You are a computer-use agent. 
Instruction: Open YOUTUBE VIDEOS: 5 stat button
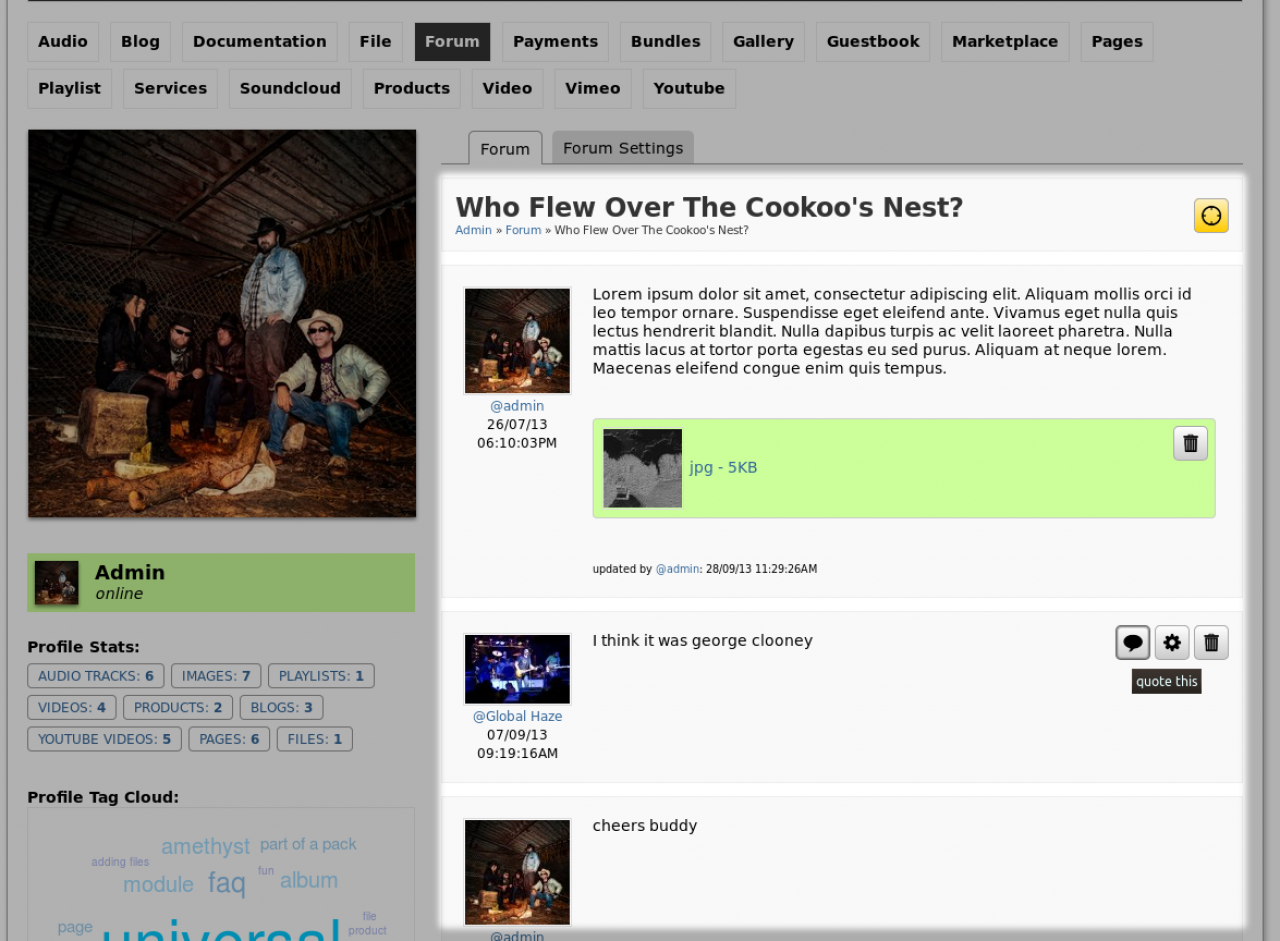(x=105, y=739)
